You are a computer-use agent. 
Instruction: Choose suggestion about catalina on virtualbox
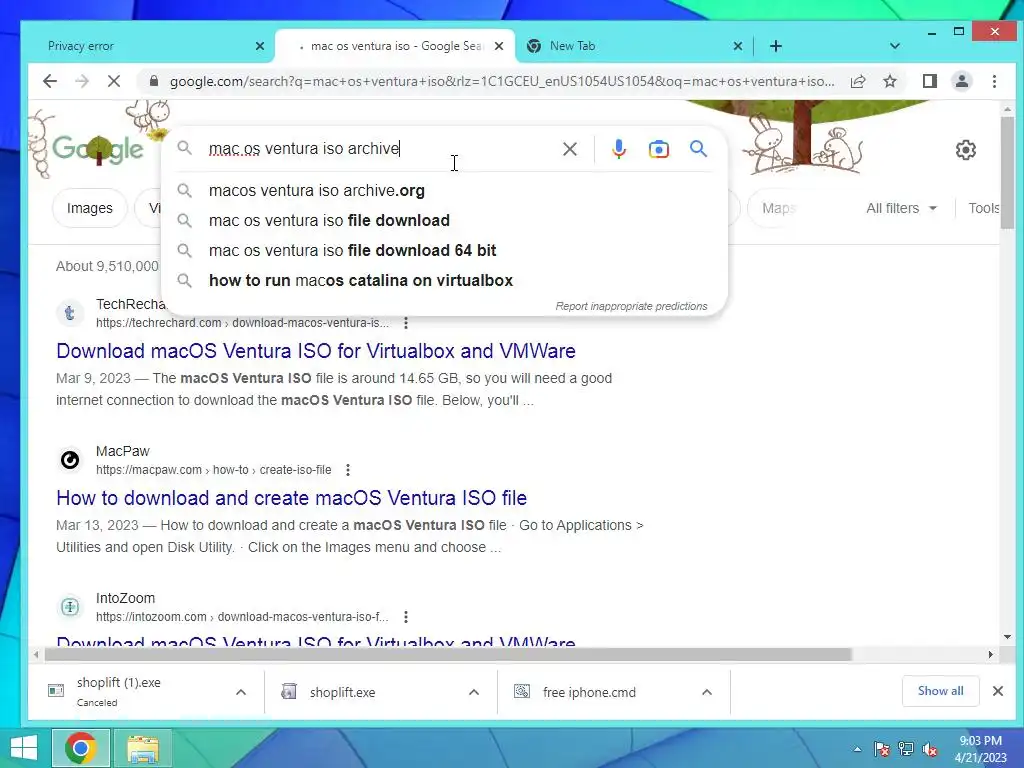pyautogui.click(x=444, y=281)
